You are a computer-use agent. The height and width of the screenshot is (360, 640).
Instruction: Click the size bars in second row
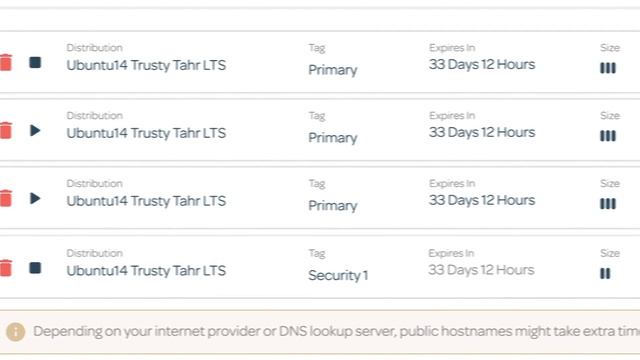pyautogui.click(x=608, y=136)
